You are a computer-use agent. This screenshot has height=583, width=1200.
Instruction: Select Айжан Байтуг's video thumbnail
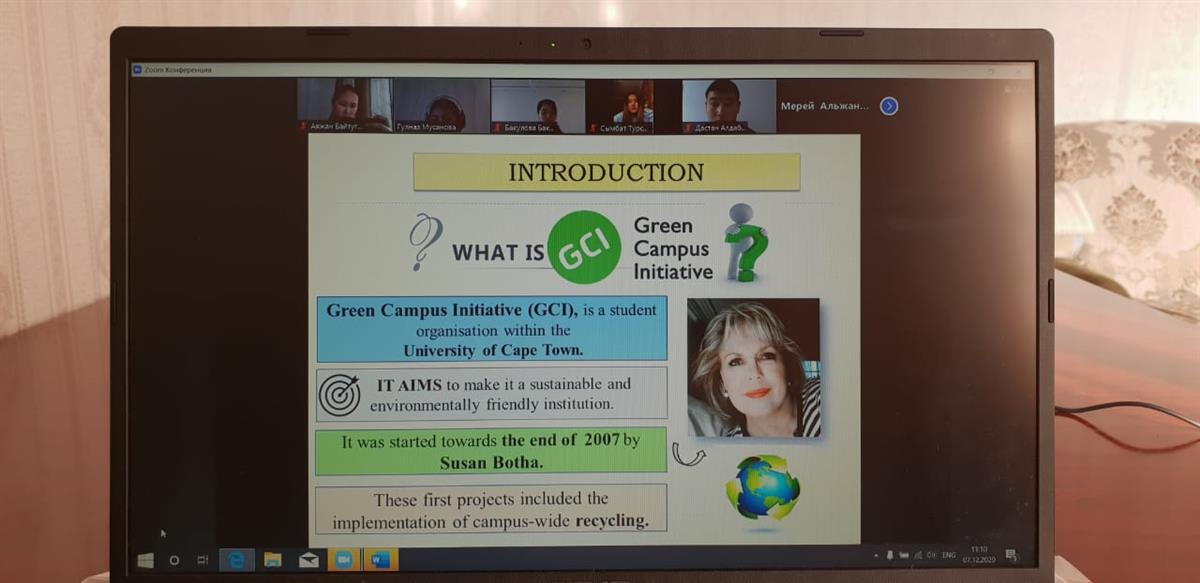coord(344,105)
